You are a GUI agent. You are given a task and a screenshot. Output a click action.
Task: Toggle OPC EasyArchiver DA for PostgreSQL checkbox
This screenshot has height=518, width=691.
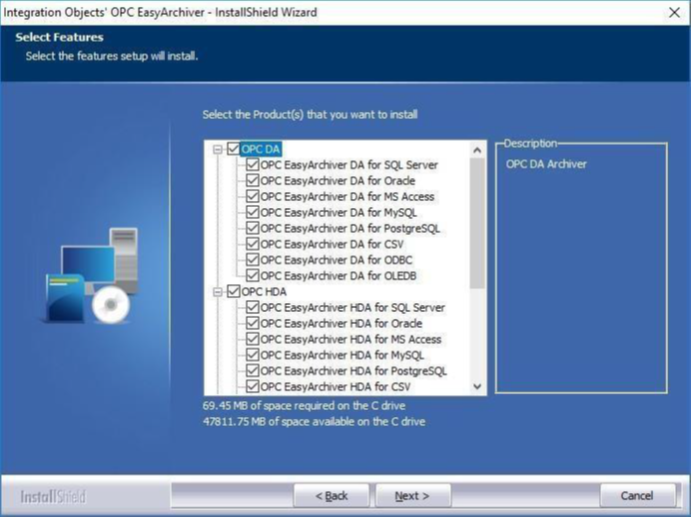pyautogui.click(x=253, y=228)
